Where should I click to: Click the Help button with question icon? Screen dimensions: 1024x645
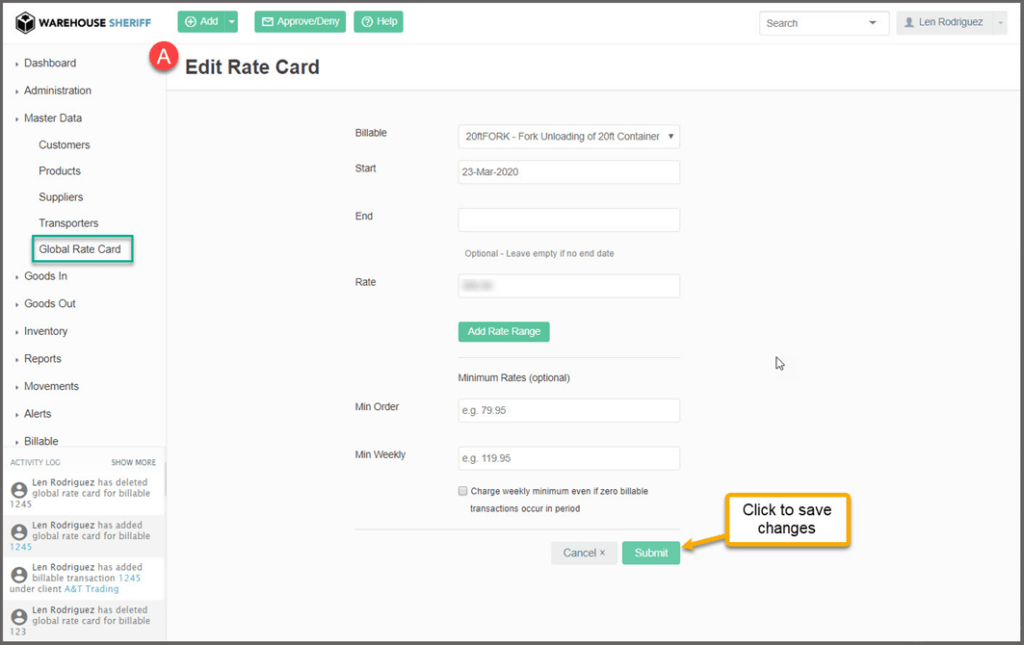click(378, 21)
